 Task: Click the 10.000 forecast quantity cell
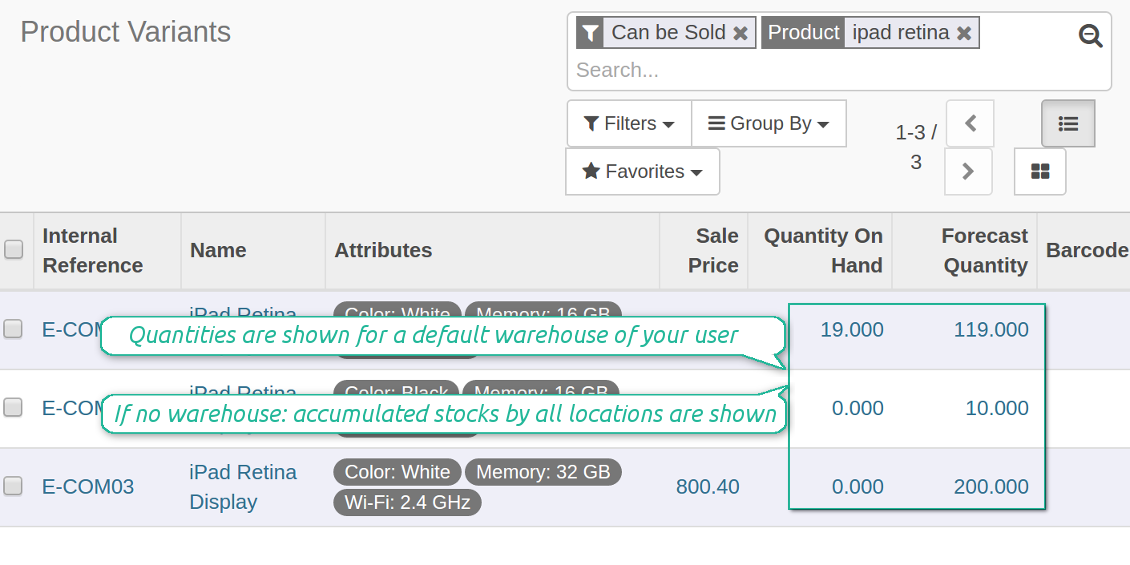[997, 409]
